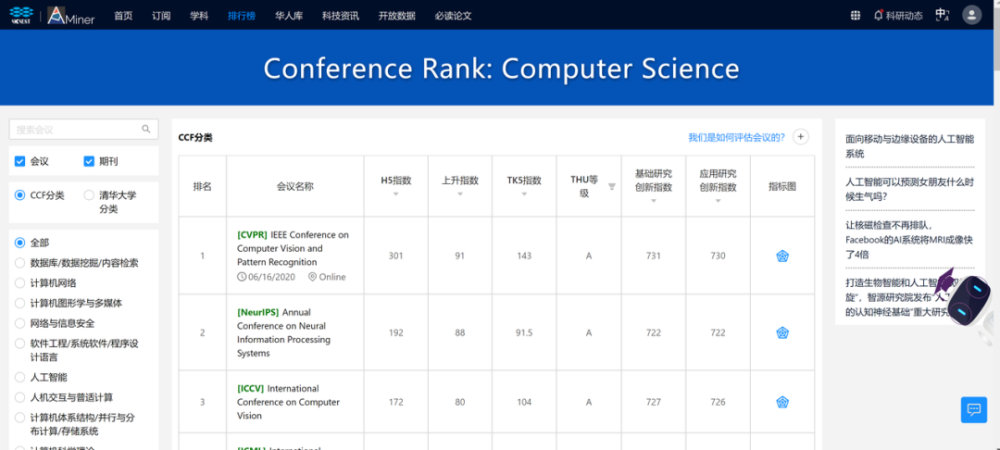
Task: Open the [ICCV] conference link
Action: [250, 388]
